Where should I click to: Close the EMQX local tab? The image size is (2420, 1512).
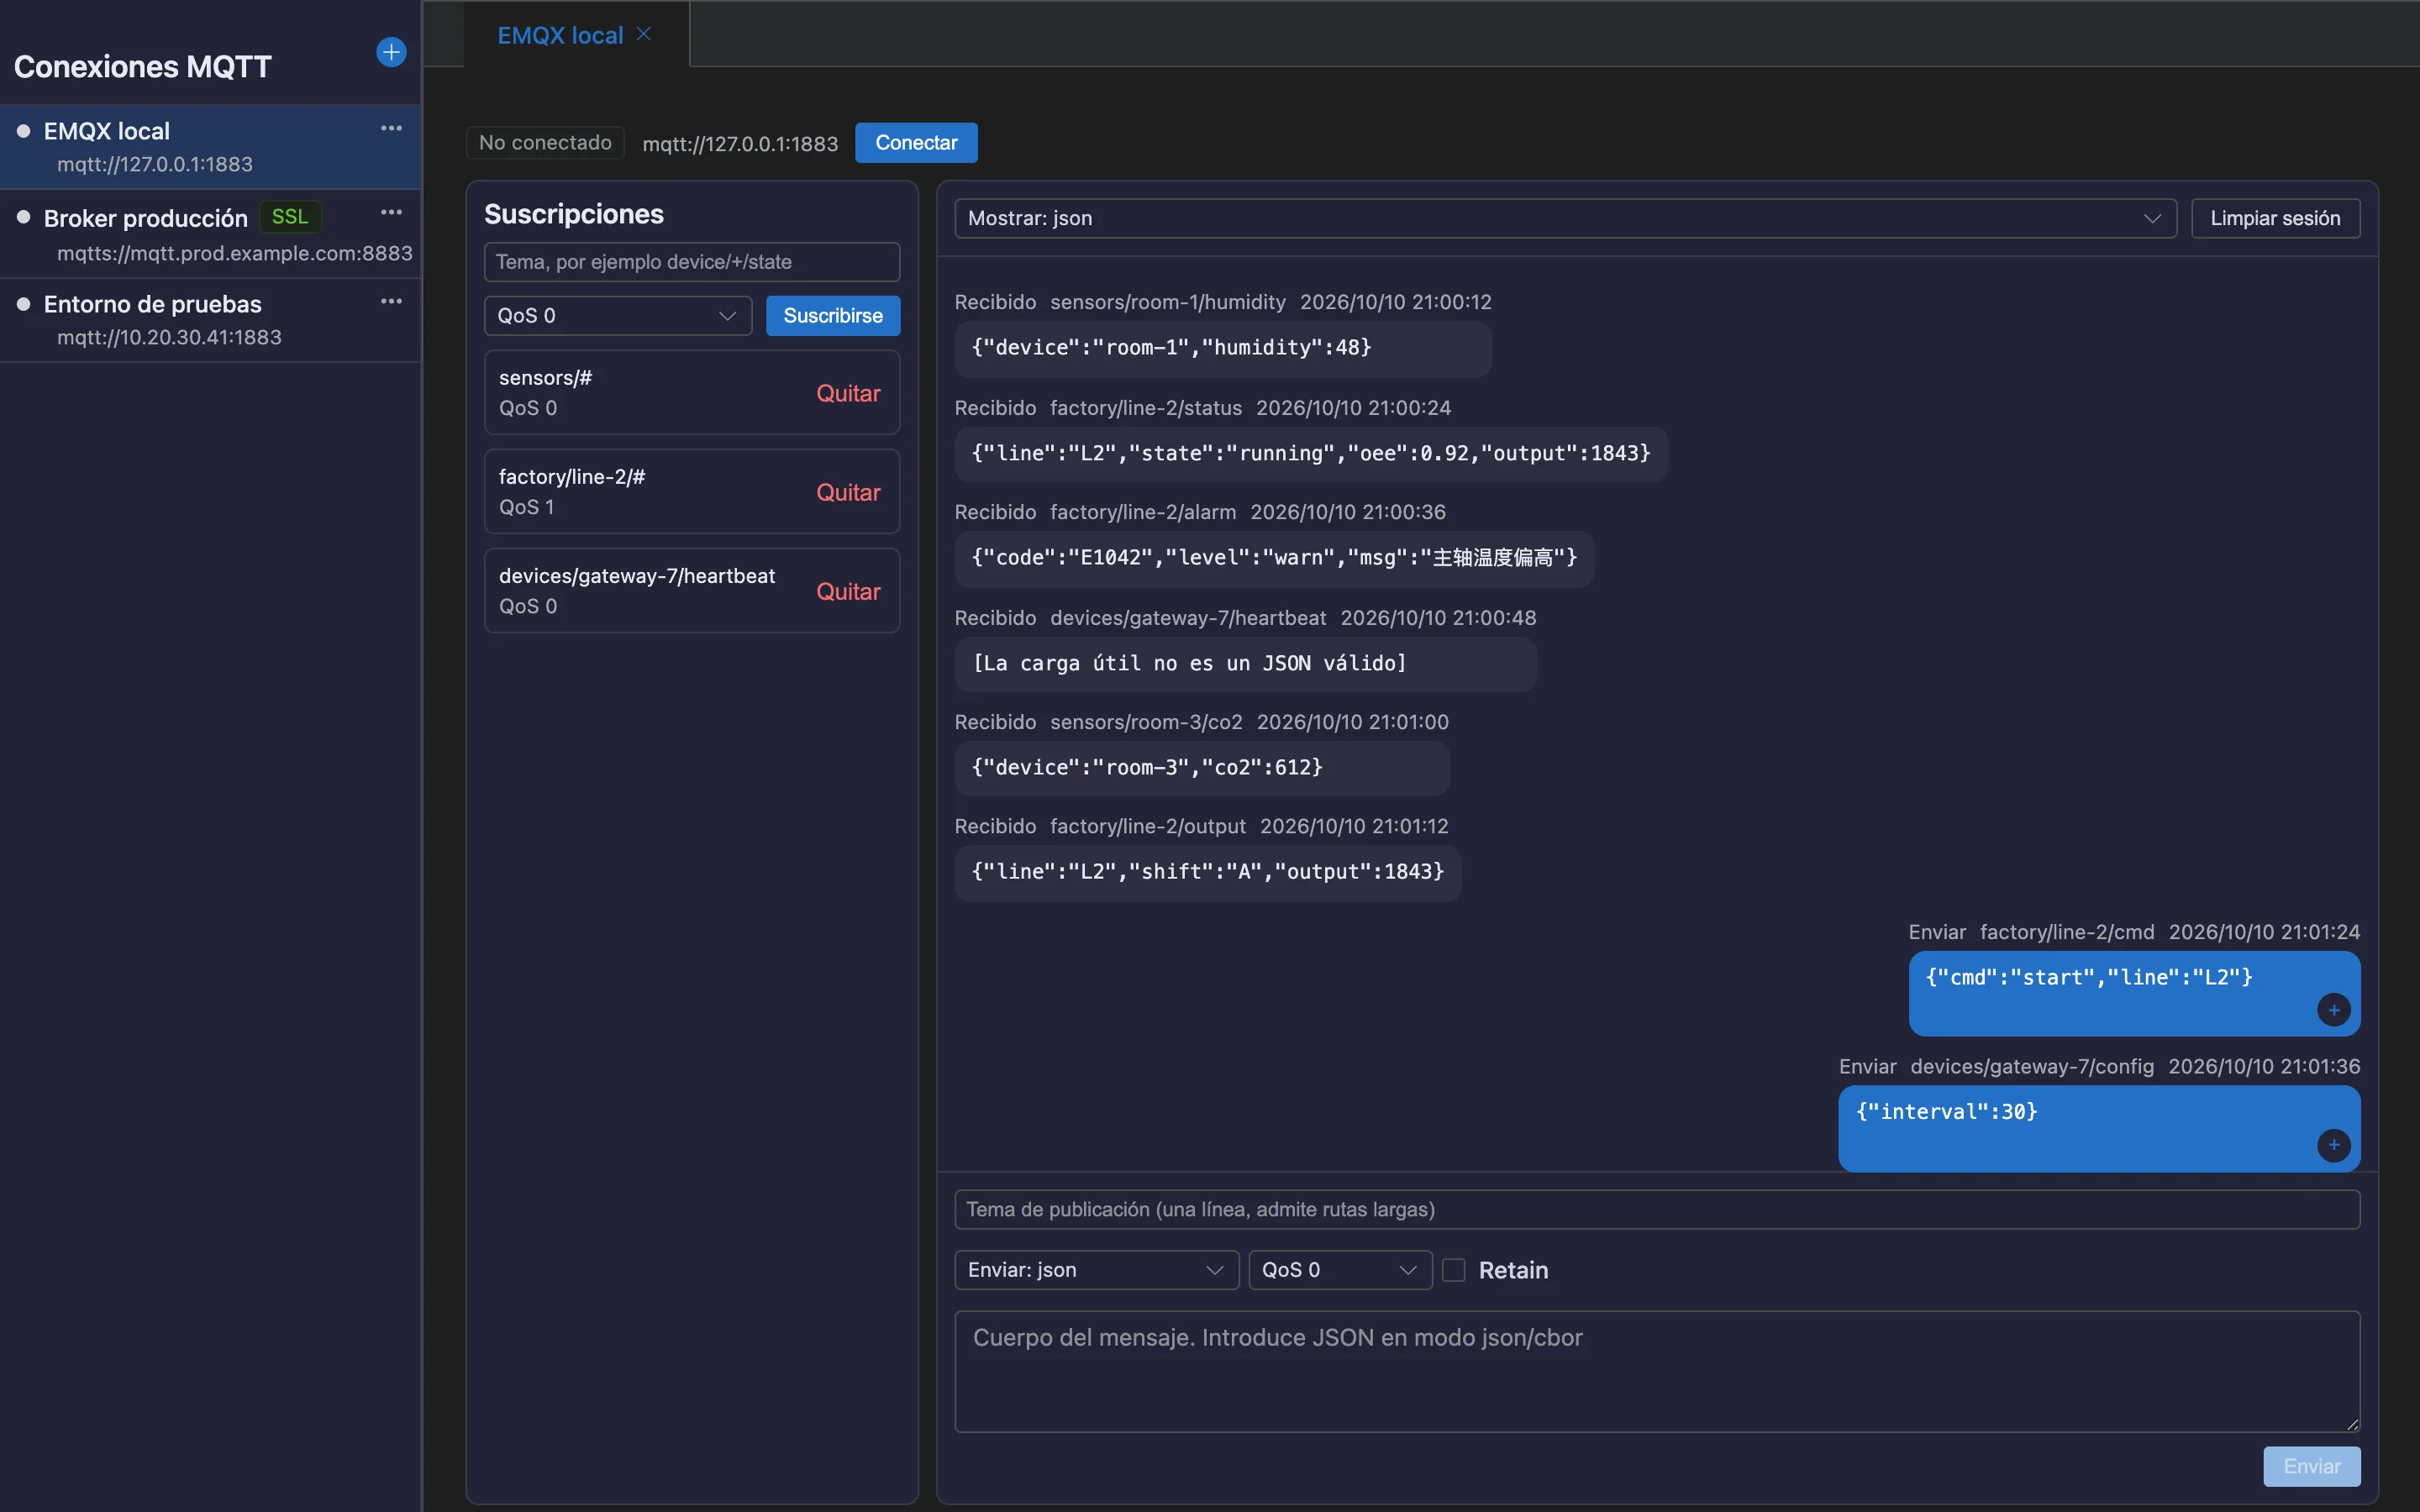(x=644, y=34)
